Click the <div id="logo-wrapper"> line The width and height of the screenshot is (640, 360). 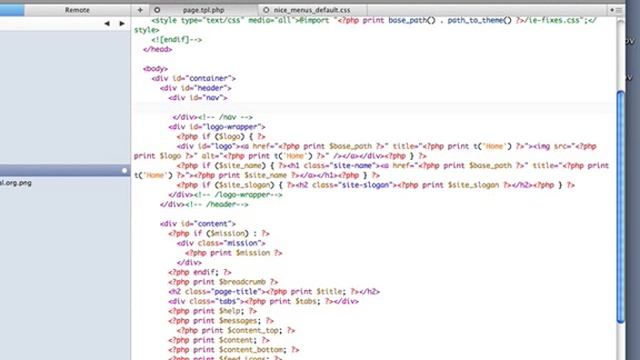(217, 127)
